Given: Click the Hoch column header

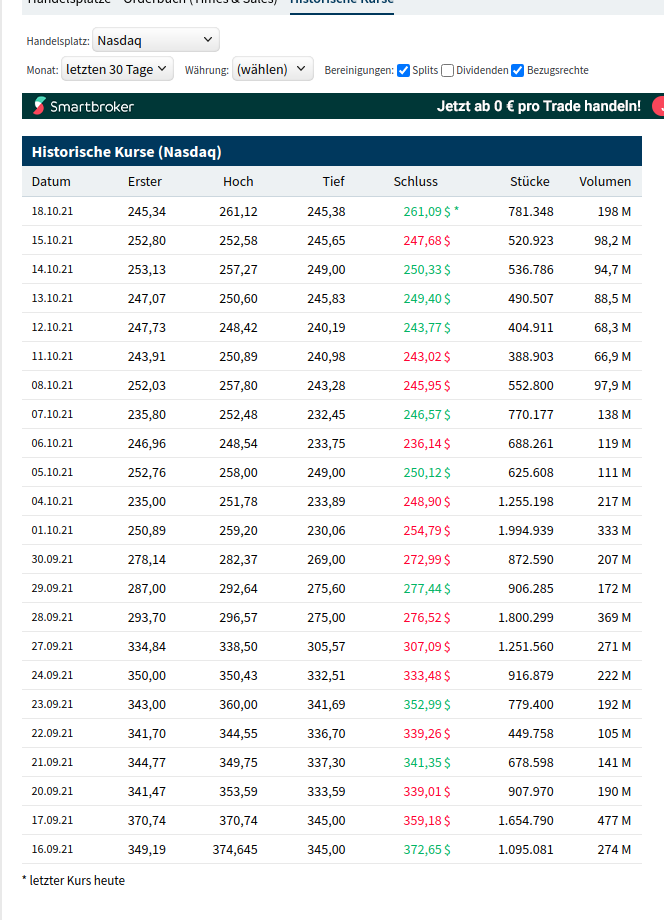Looking at the screenshot, I should tap(238, 182).
